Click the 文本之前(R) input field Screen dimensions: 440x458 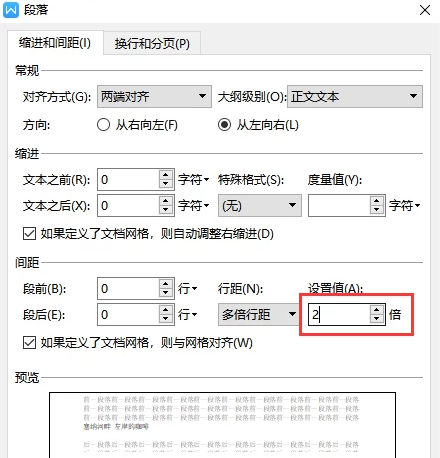coord(128,180)
